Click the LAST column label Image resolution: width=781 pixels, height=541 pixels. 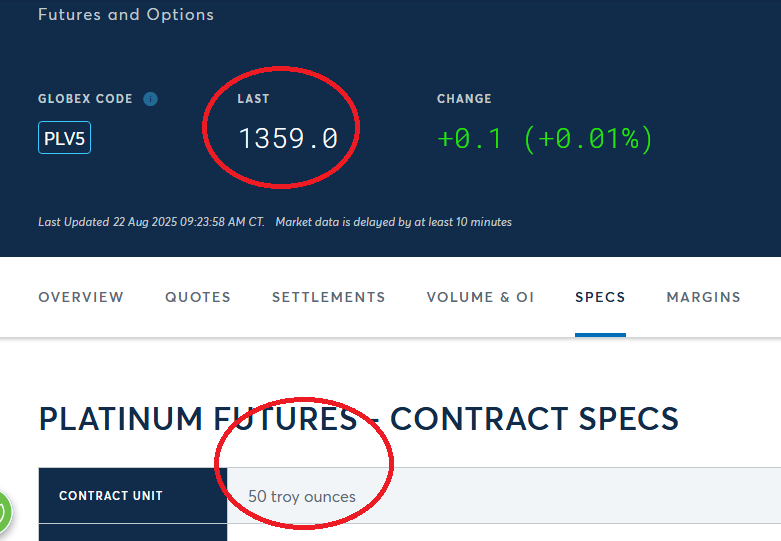[x=253, y=99]
